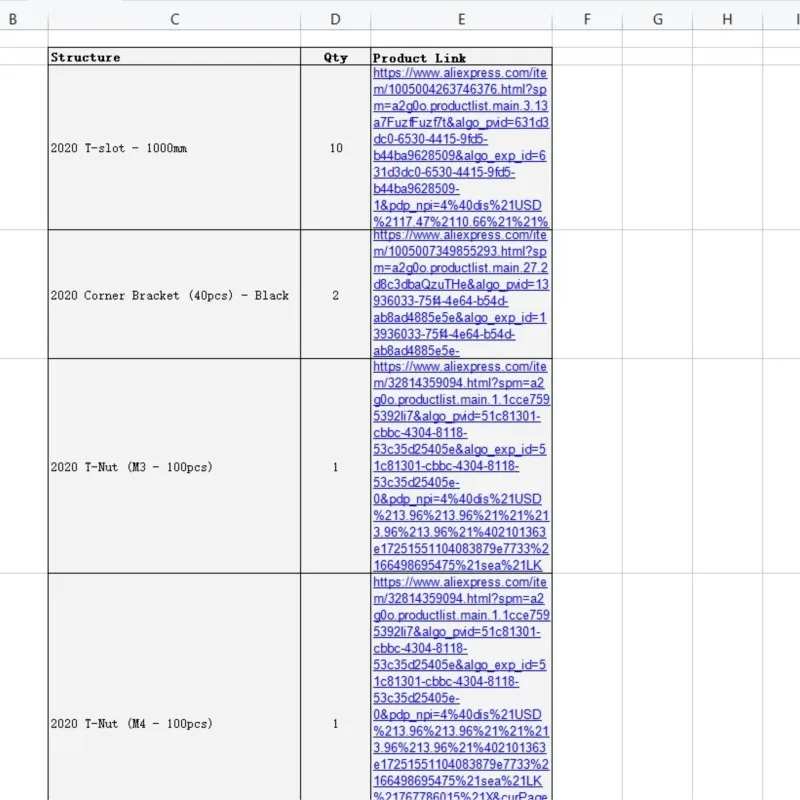Select cell '2020 T-slot - 1000mm'
The width and height of the screenshot is (800, 800).
[x=174, y=147]
